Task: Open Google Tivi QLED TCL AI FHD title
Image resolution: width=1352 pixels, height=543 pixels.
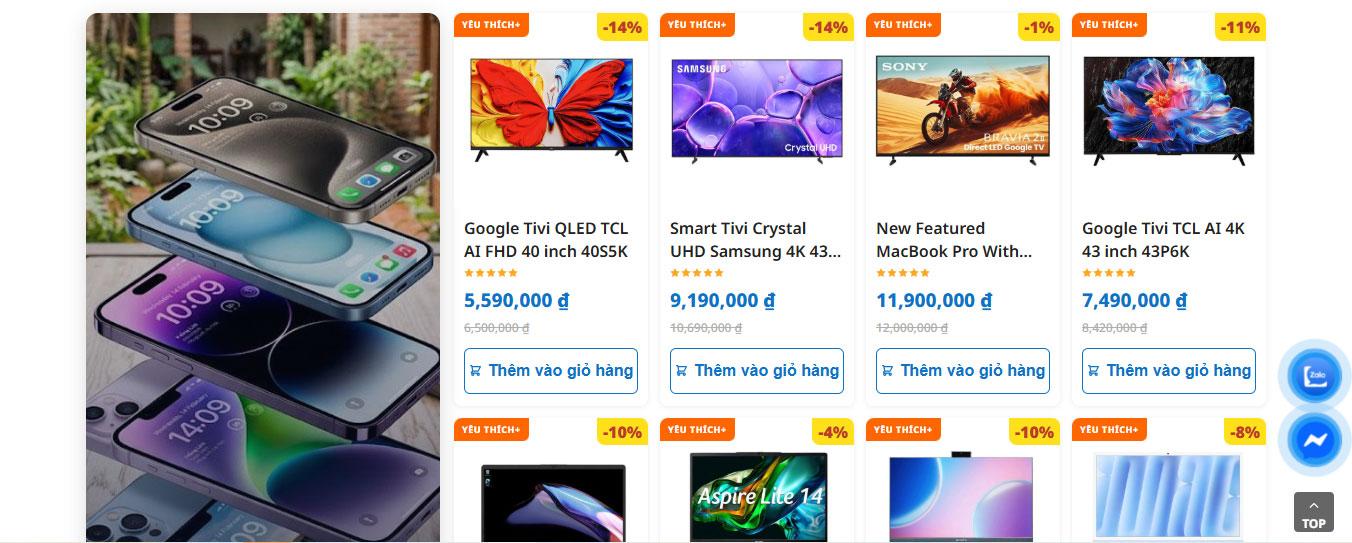Action: point(547,240)
